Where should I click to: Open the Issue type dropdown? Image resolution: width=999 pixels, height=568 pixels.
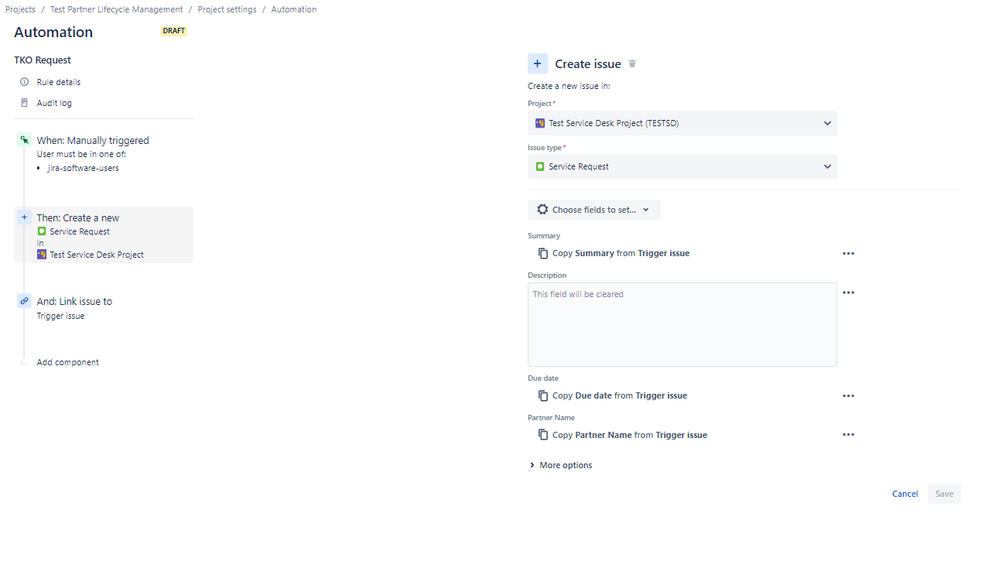pos(682,166)
